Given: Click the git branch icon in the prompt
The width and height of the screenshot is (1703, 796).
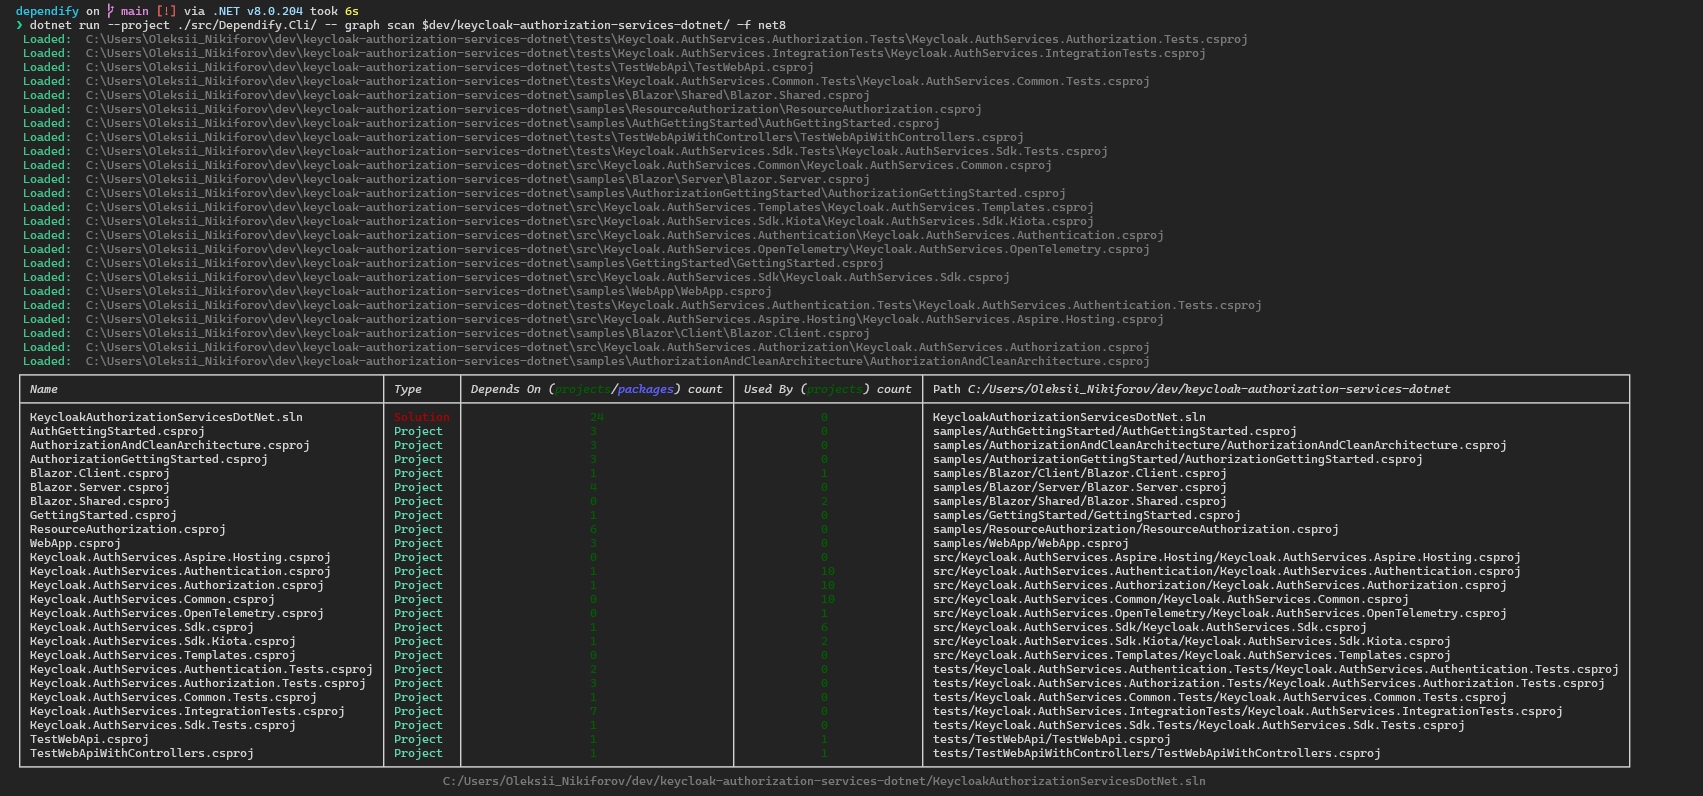Looking at the screenshot, I should (x=111, y=11).
